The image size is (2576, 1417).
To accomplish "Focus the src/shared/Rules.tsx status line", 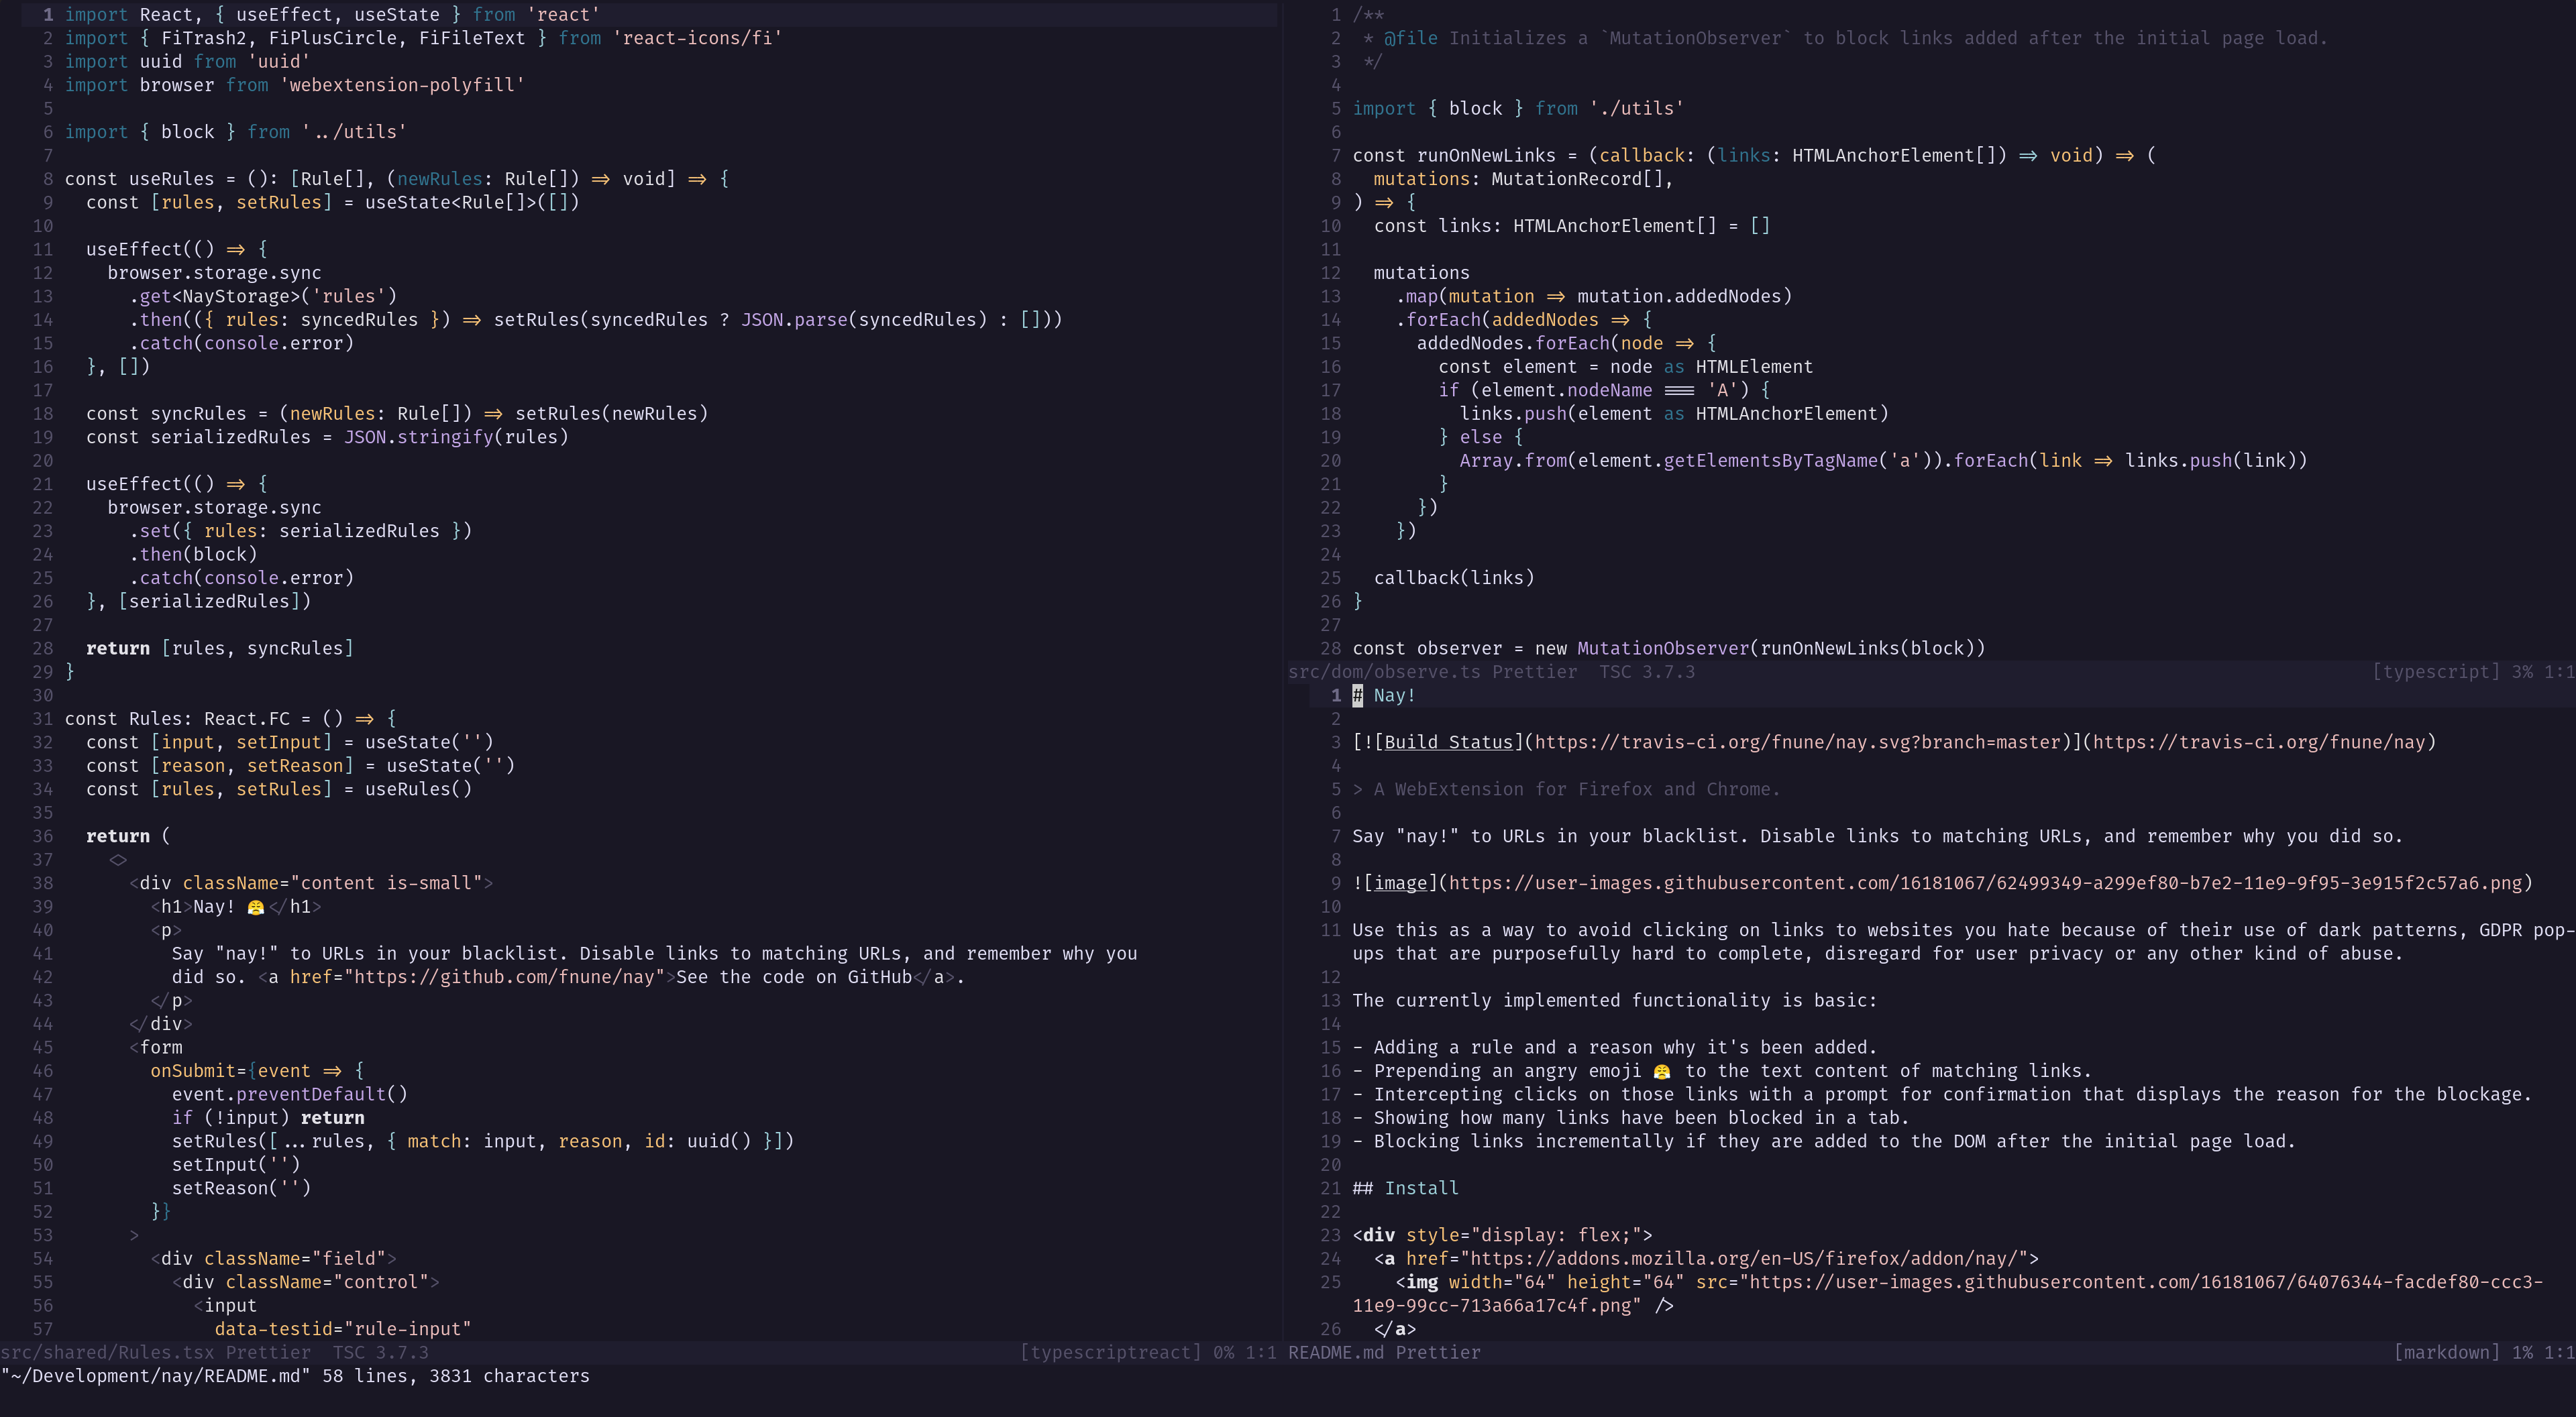I will click(x=107, y=1352).
